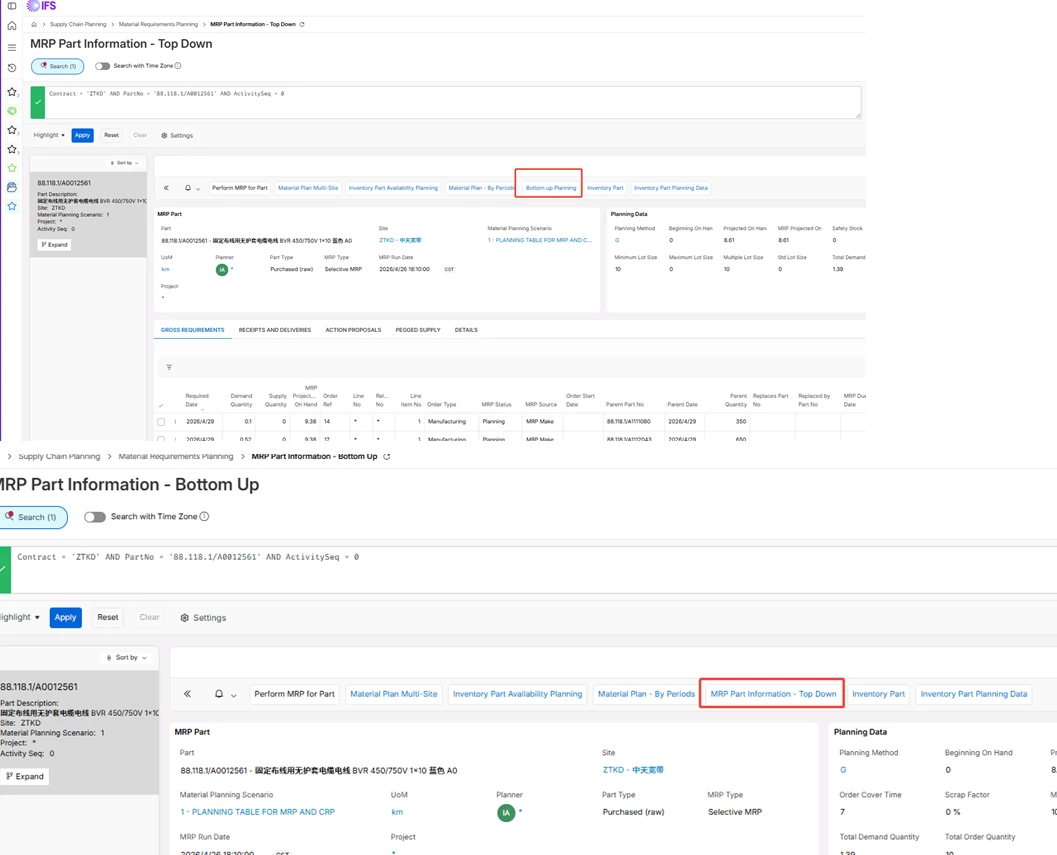Open the ZTKD site link on Bottom Up page

(633, 770)
